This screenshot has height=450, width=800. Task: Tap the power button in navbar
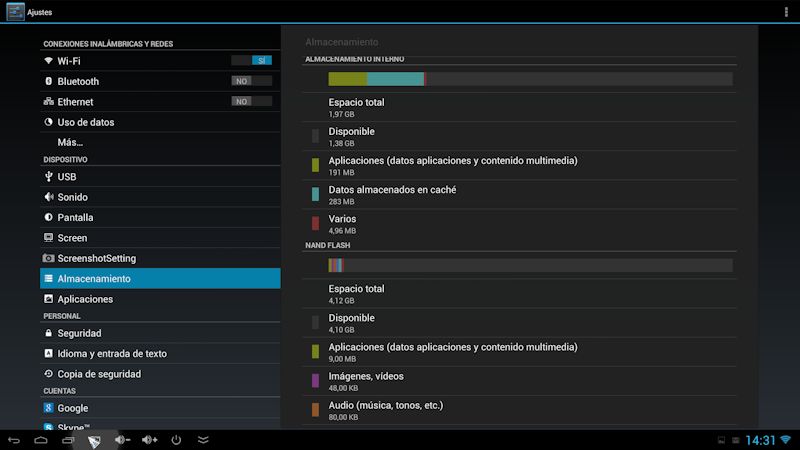coord(176,440)
